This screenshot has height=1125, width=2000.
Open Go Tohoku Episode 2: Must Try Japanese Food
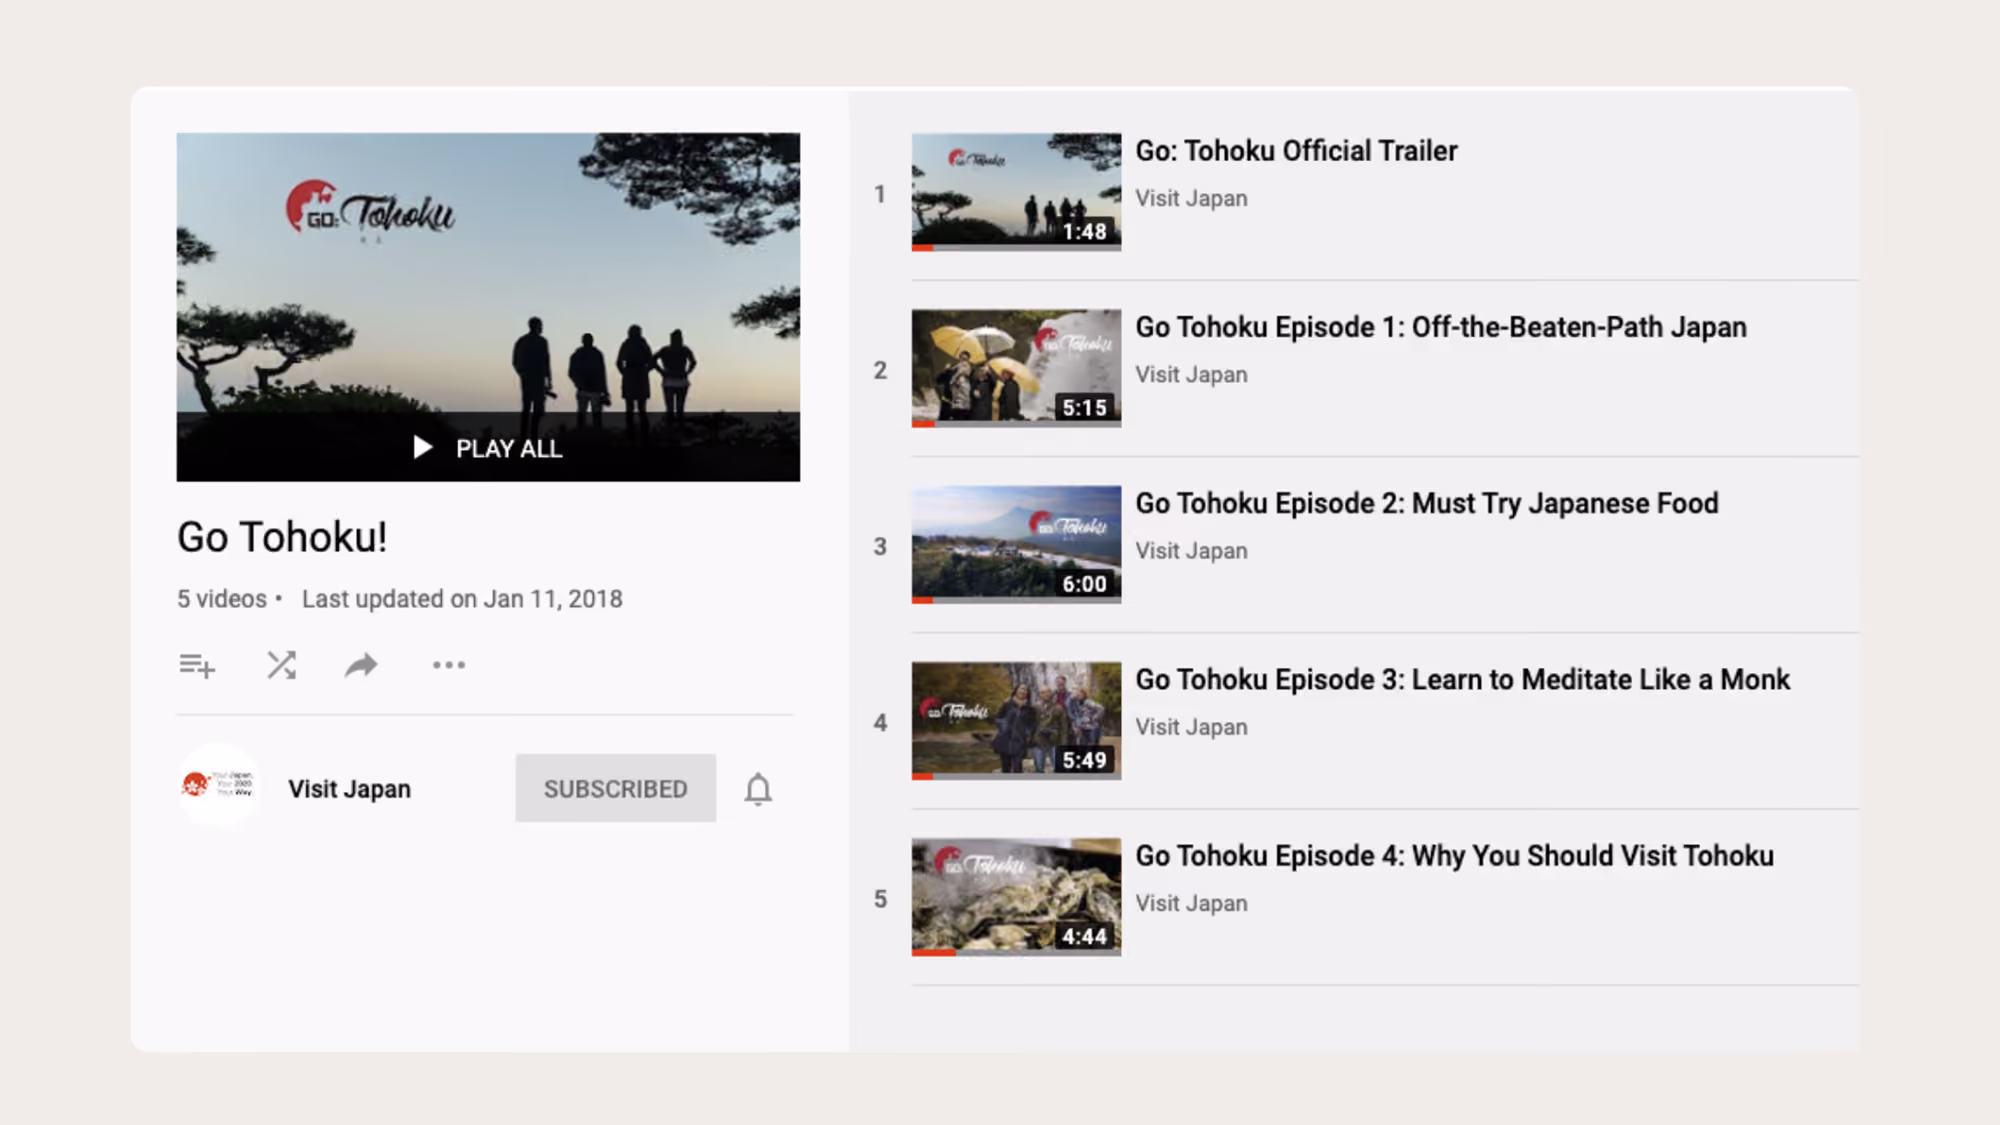(x=1427, y=503)
